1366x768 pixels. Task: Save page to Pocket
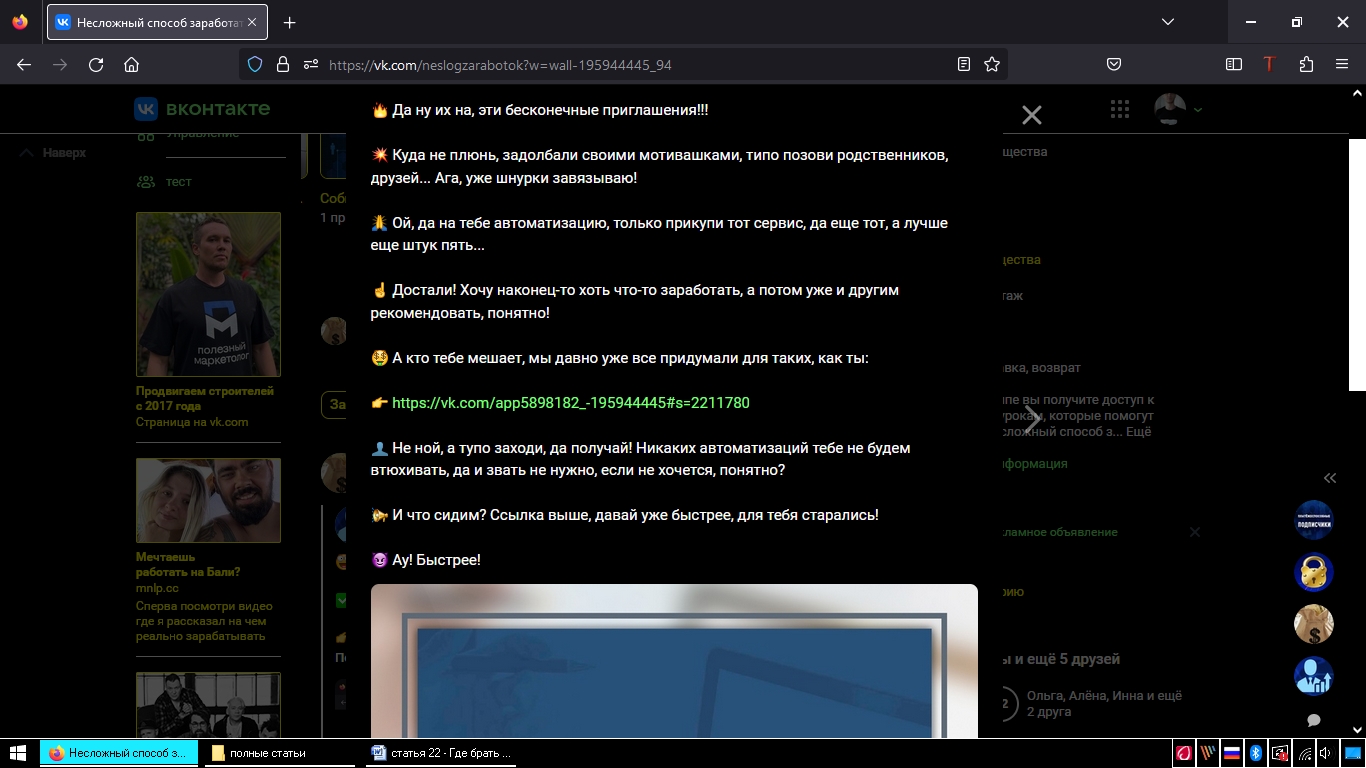[x=1114, y=64]
